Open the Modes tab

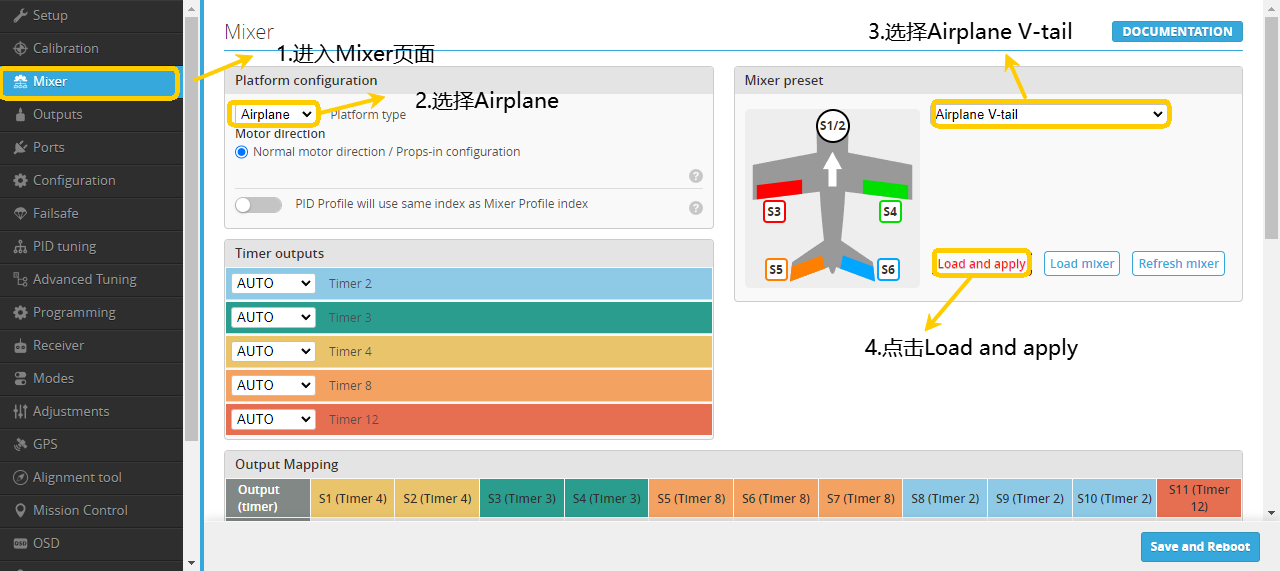91,378
